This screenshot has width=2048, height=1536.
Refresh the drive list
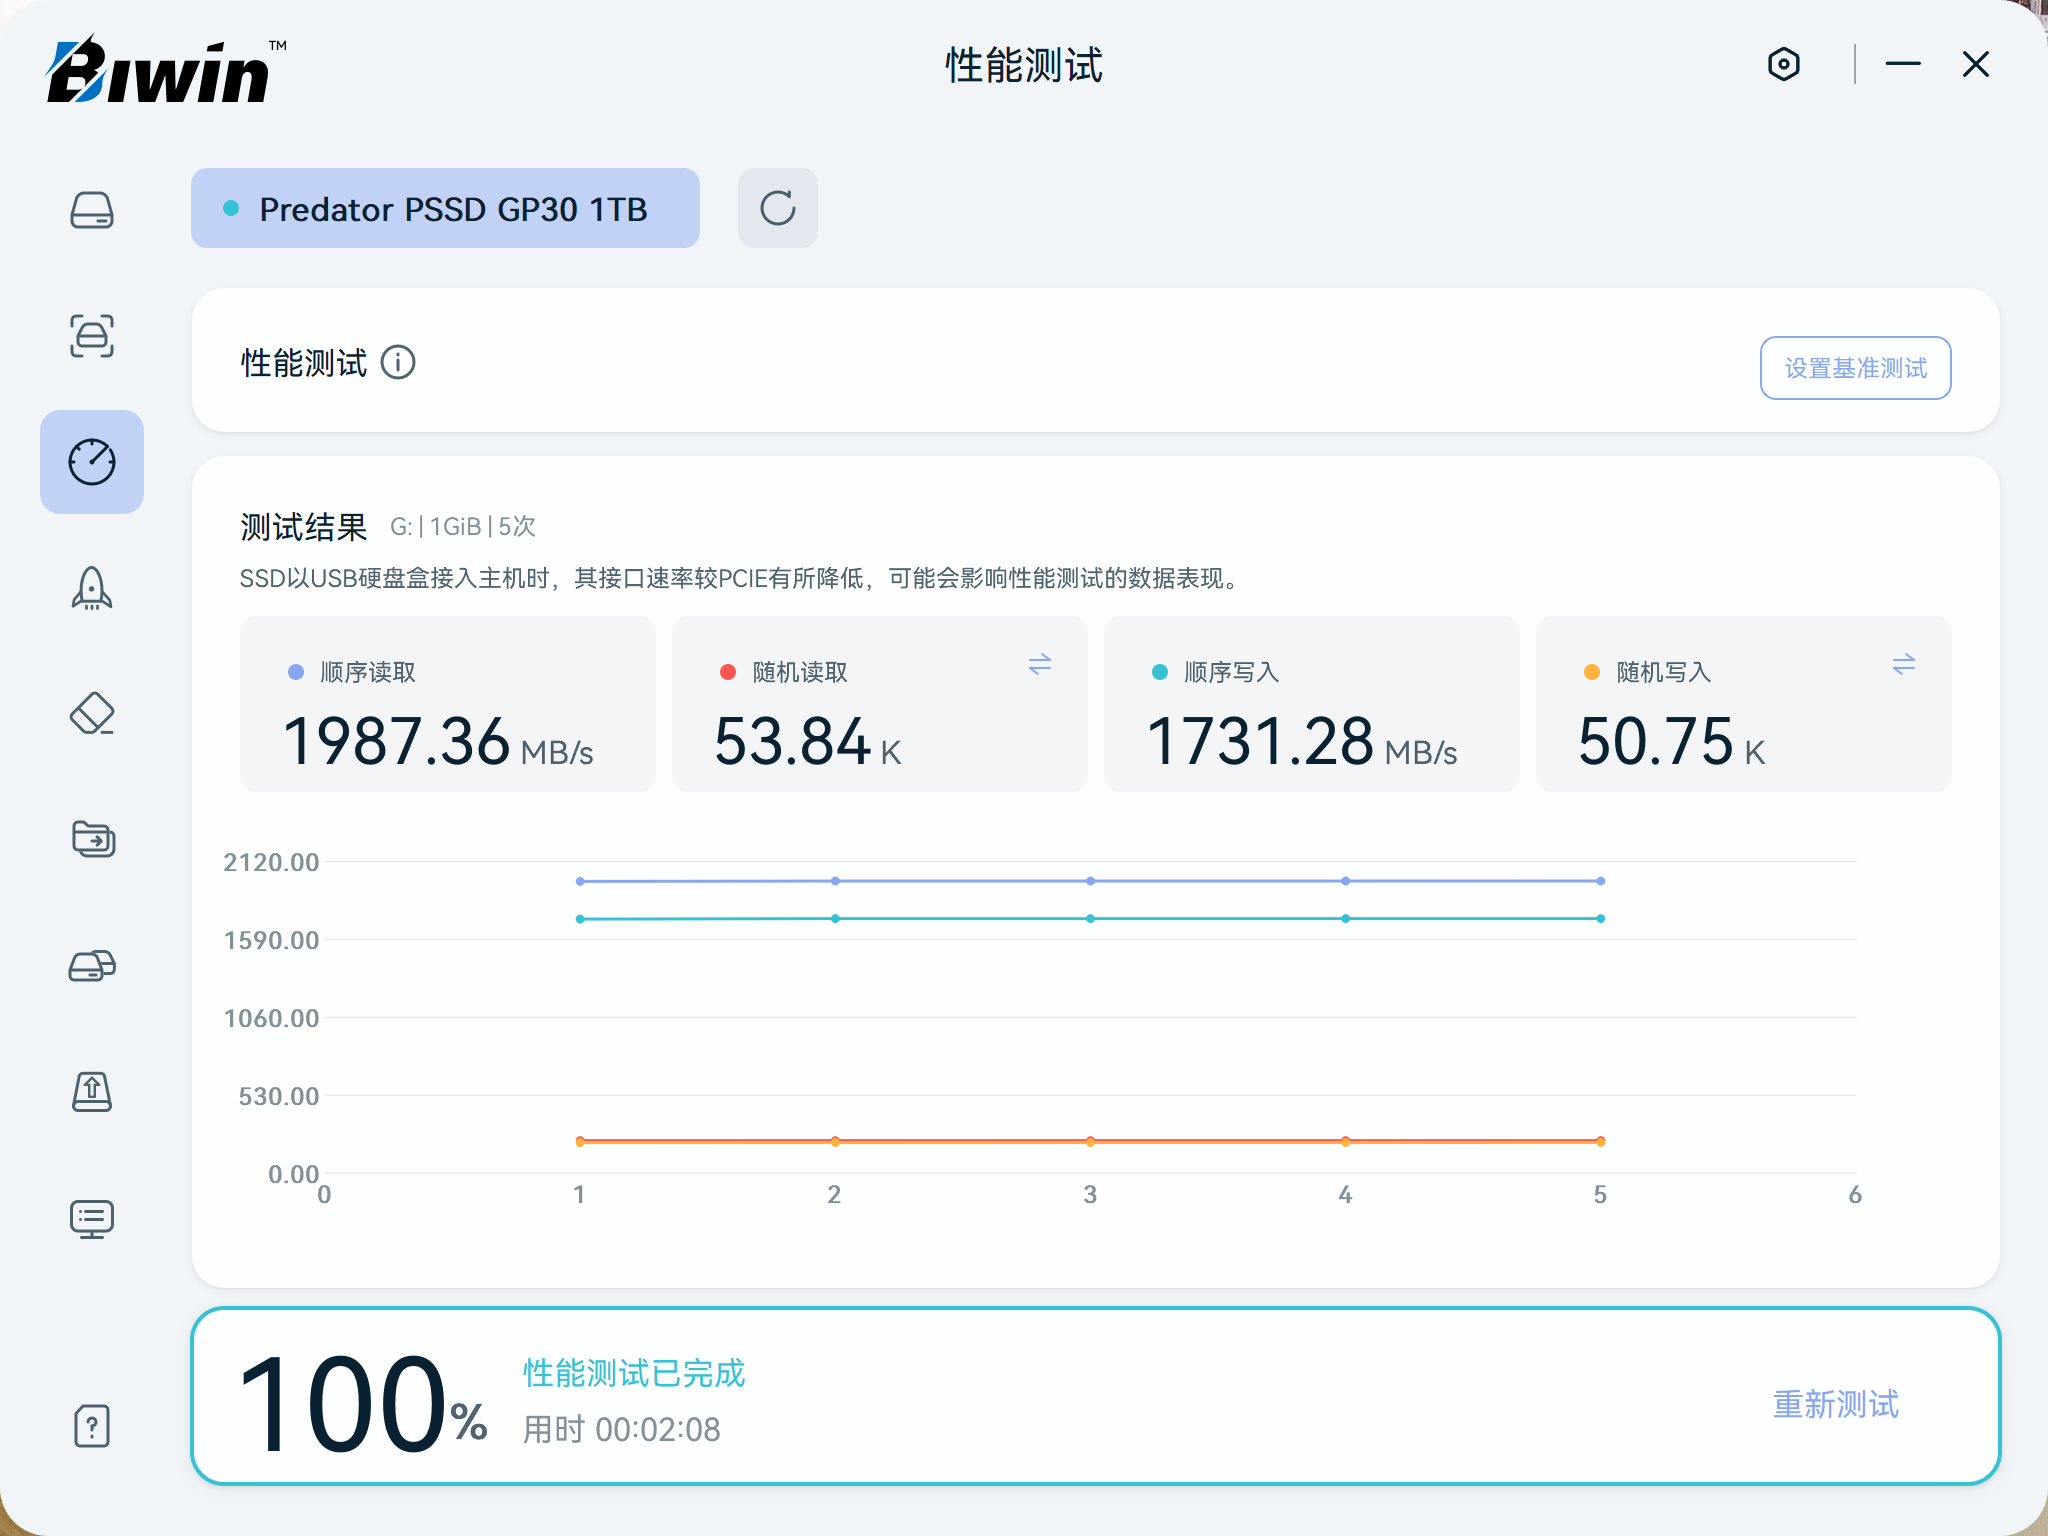pyautogui.click(x=777, y=208)
